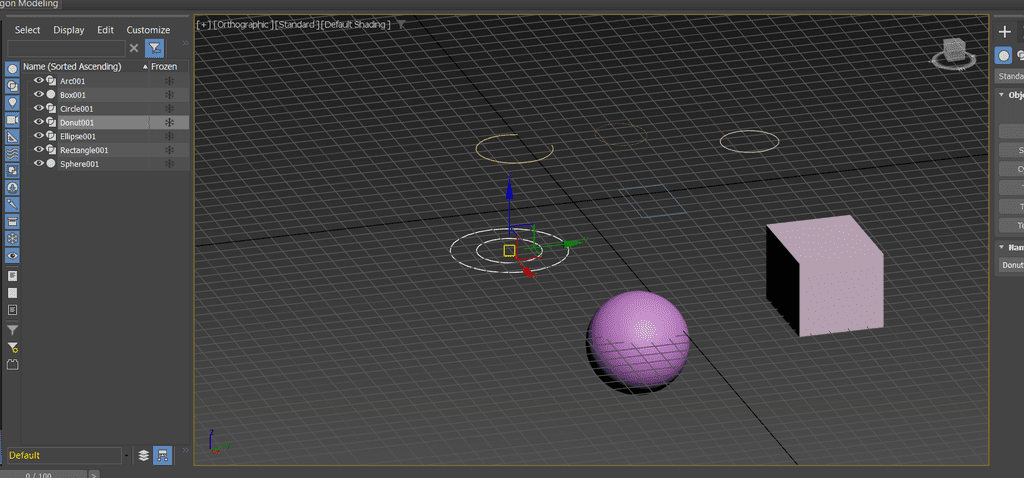
Task: Open the funnel with gear filter settings
Action: click(12, 347)
